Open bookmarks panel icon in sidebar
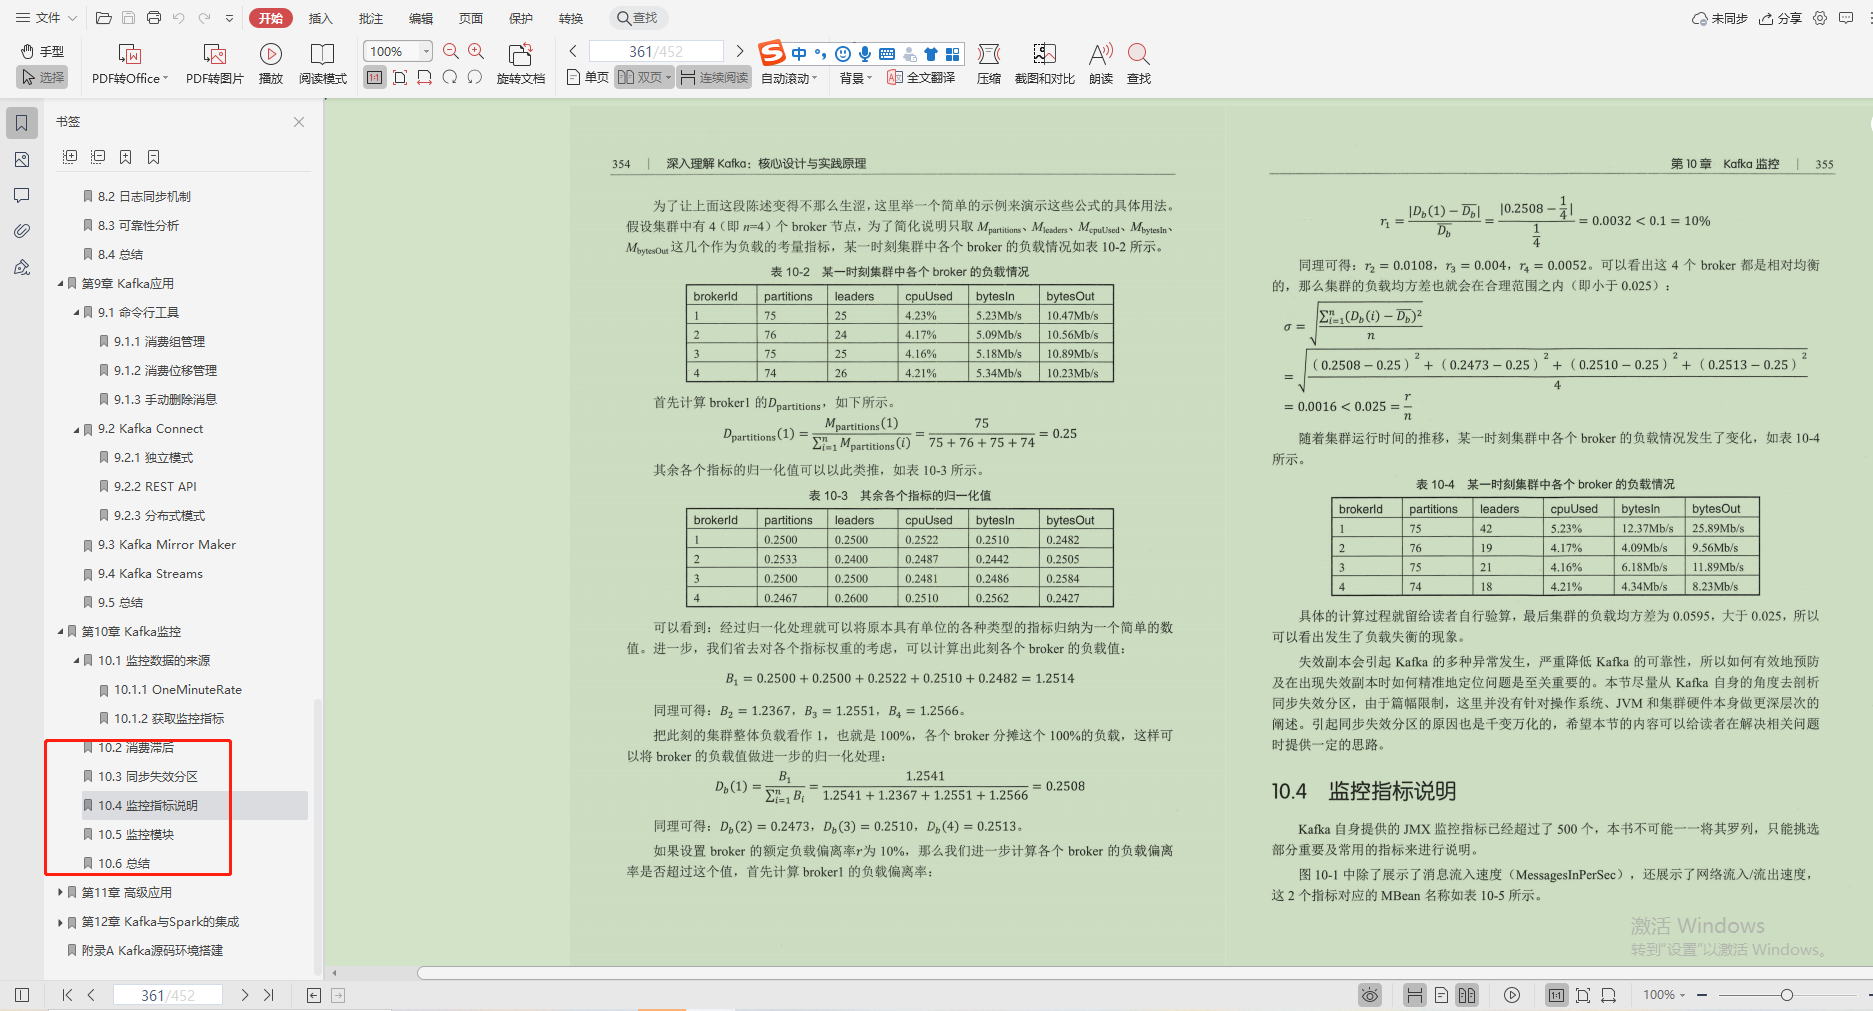 click(22, 123)
